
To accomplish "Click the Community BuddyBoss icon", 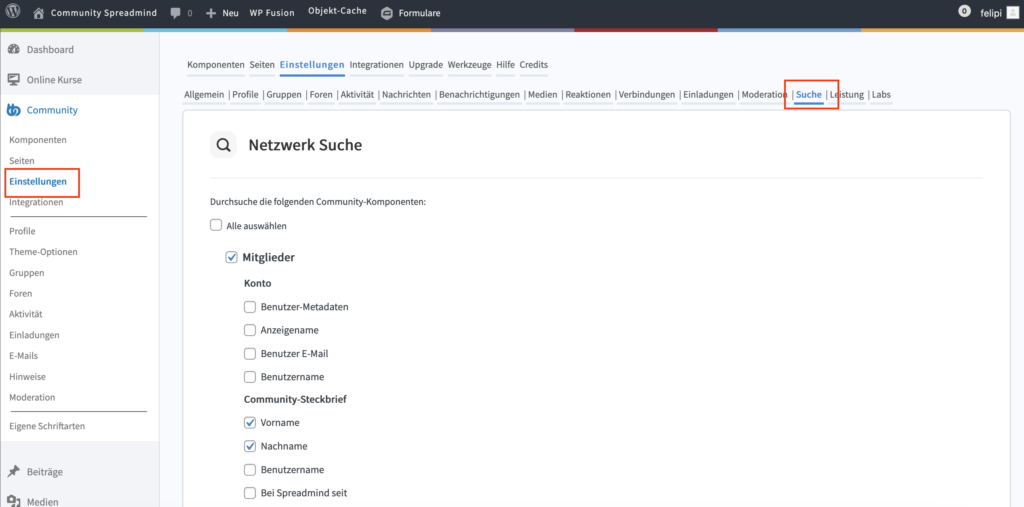I will (14, 110).
